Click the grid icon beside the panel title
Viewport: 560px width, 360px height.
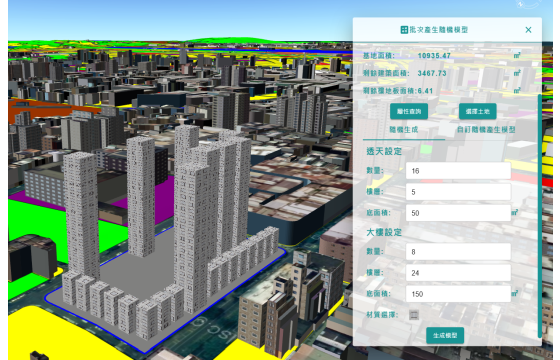tap(404, 30)
